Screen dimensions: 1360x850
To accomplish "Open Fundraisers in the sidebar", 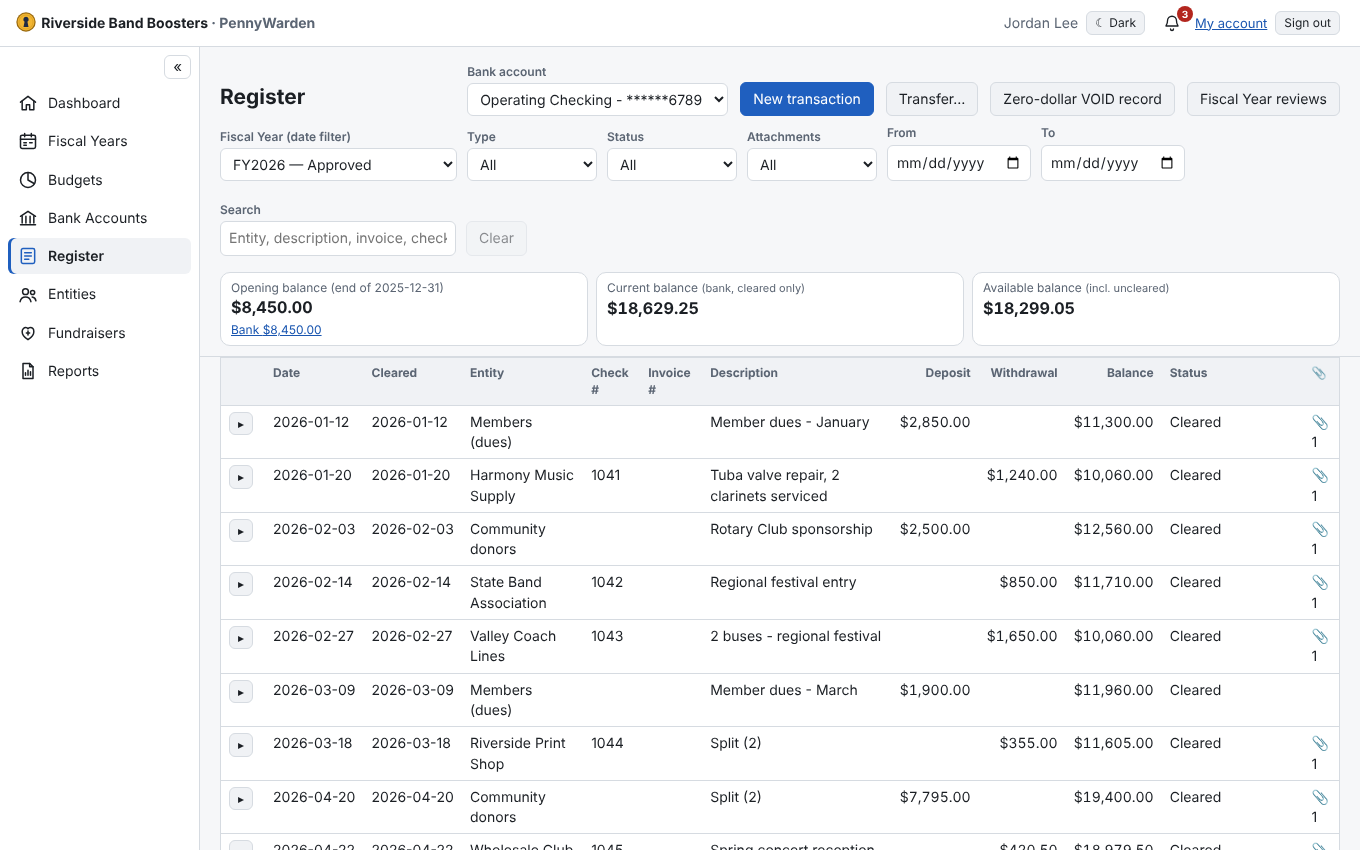I will tap(99, 333).
